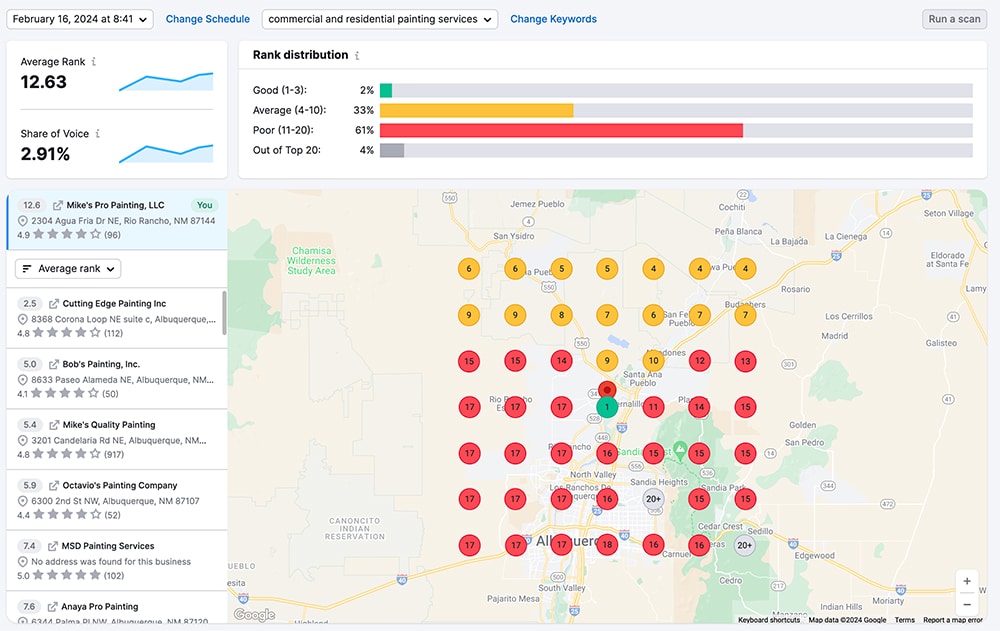Click the red Poor rank distribution bar
The image size is (1000, 631).
pos(560,129)
